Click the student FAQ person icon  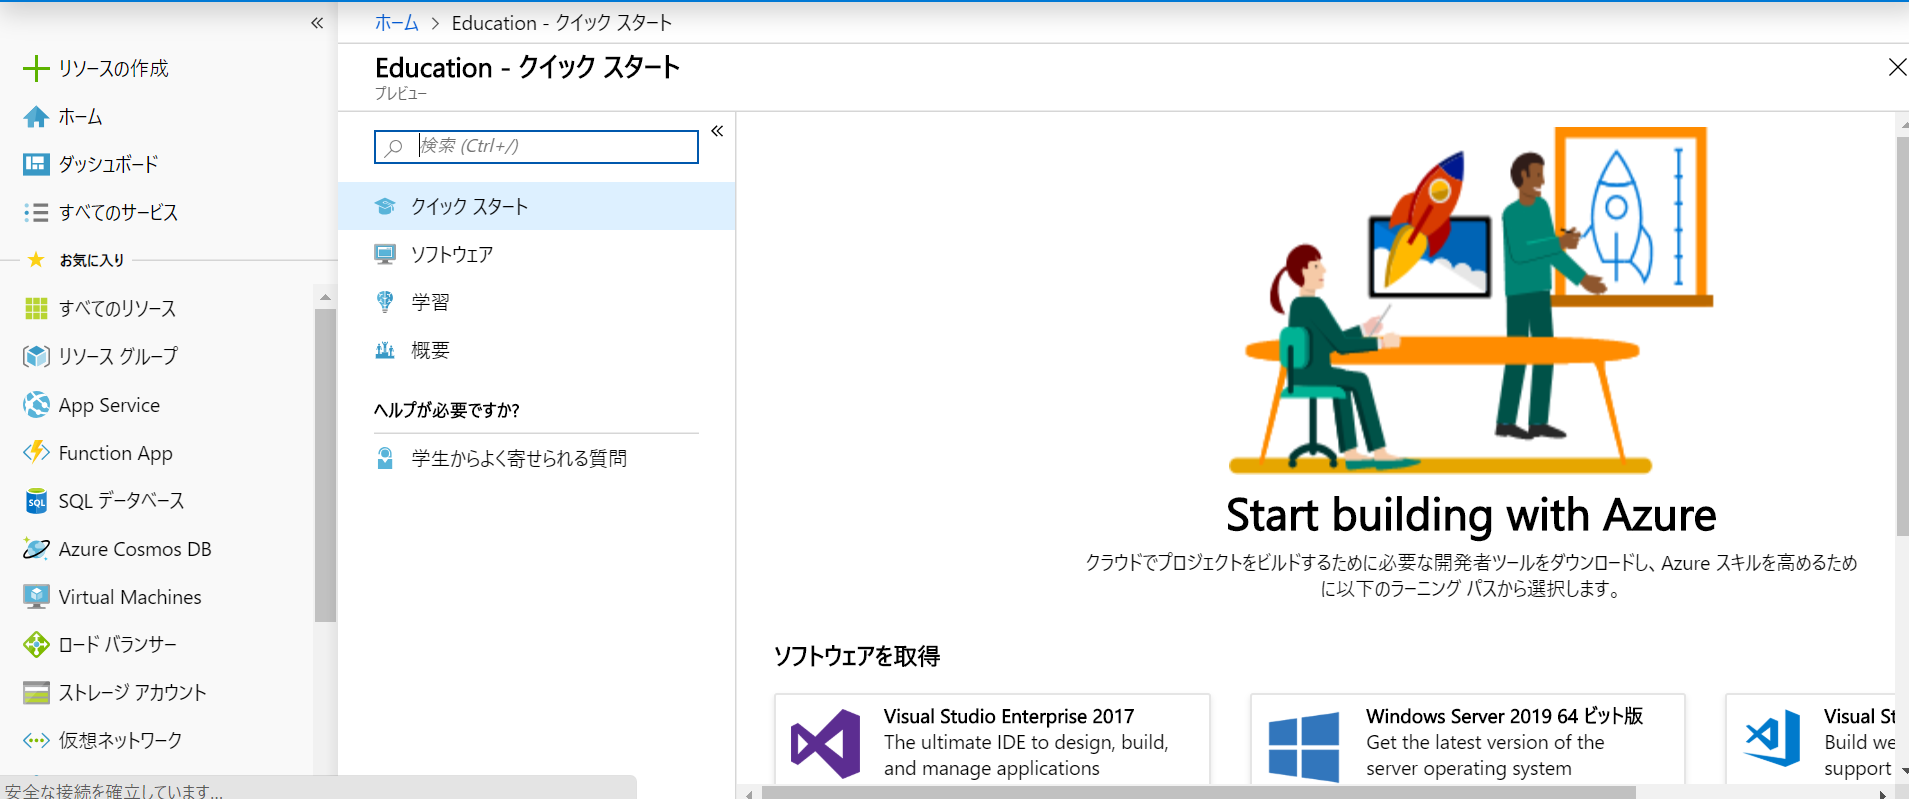385,458
